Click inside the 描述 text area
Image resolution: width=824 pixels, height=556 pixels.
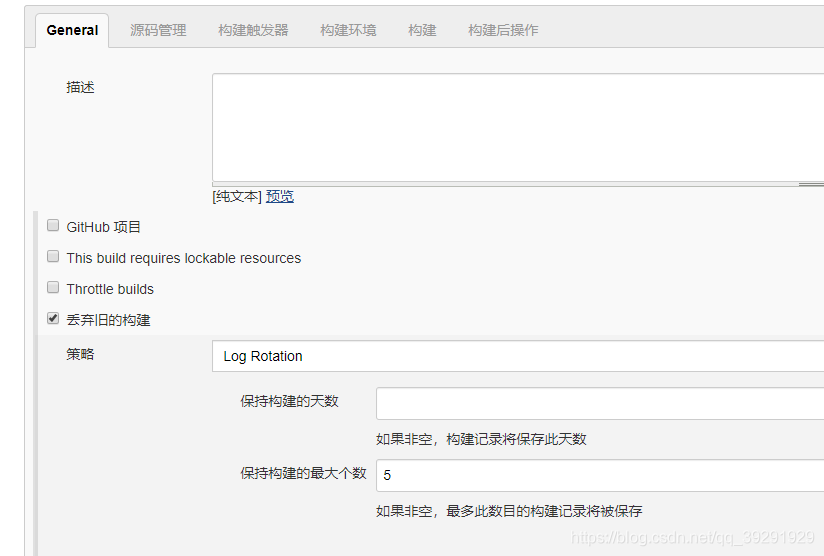tap(518, 128)
